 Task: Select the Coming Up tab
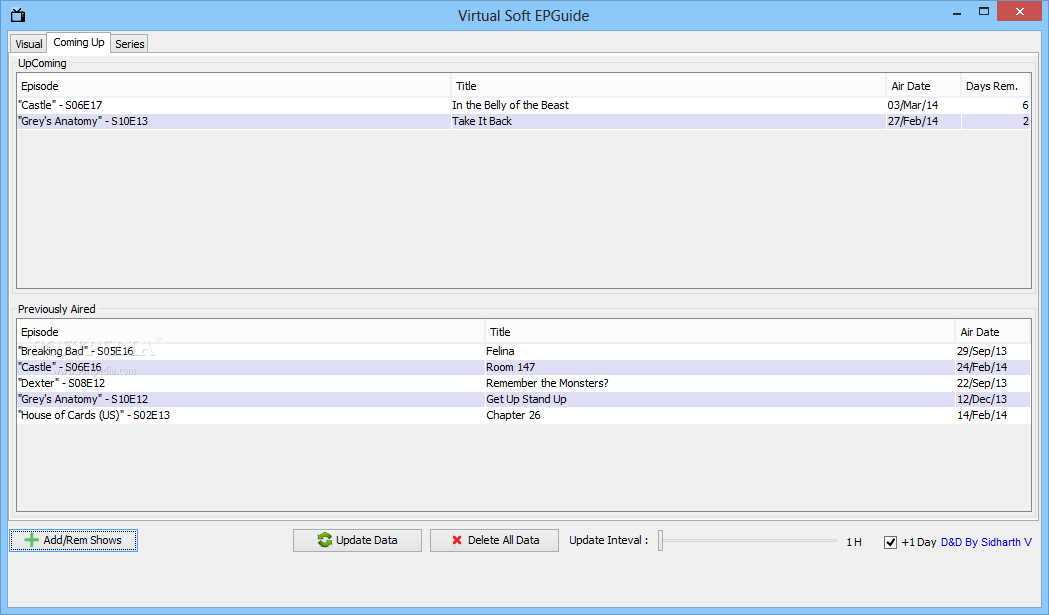click(x=79, y=42)
